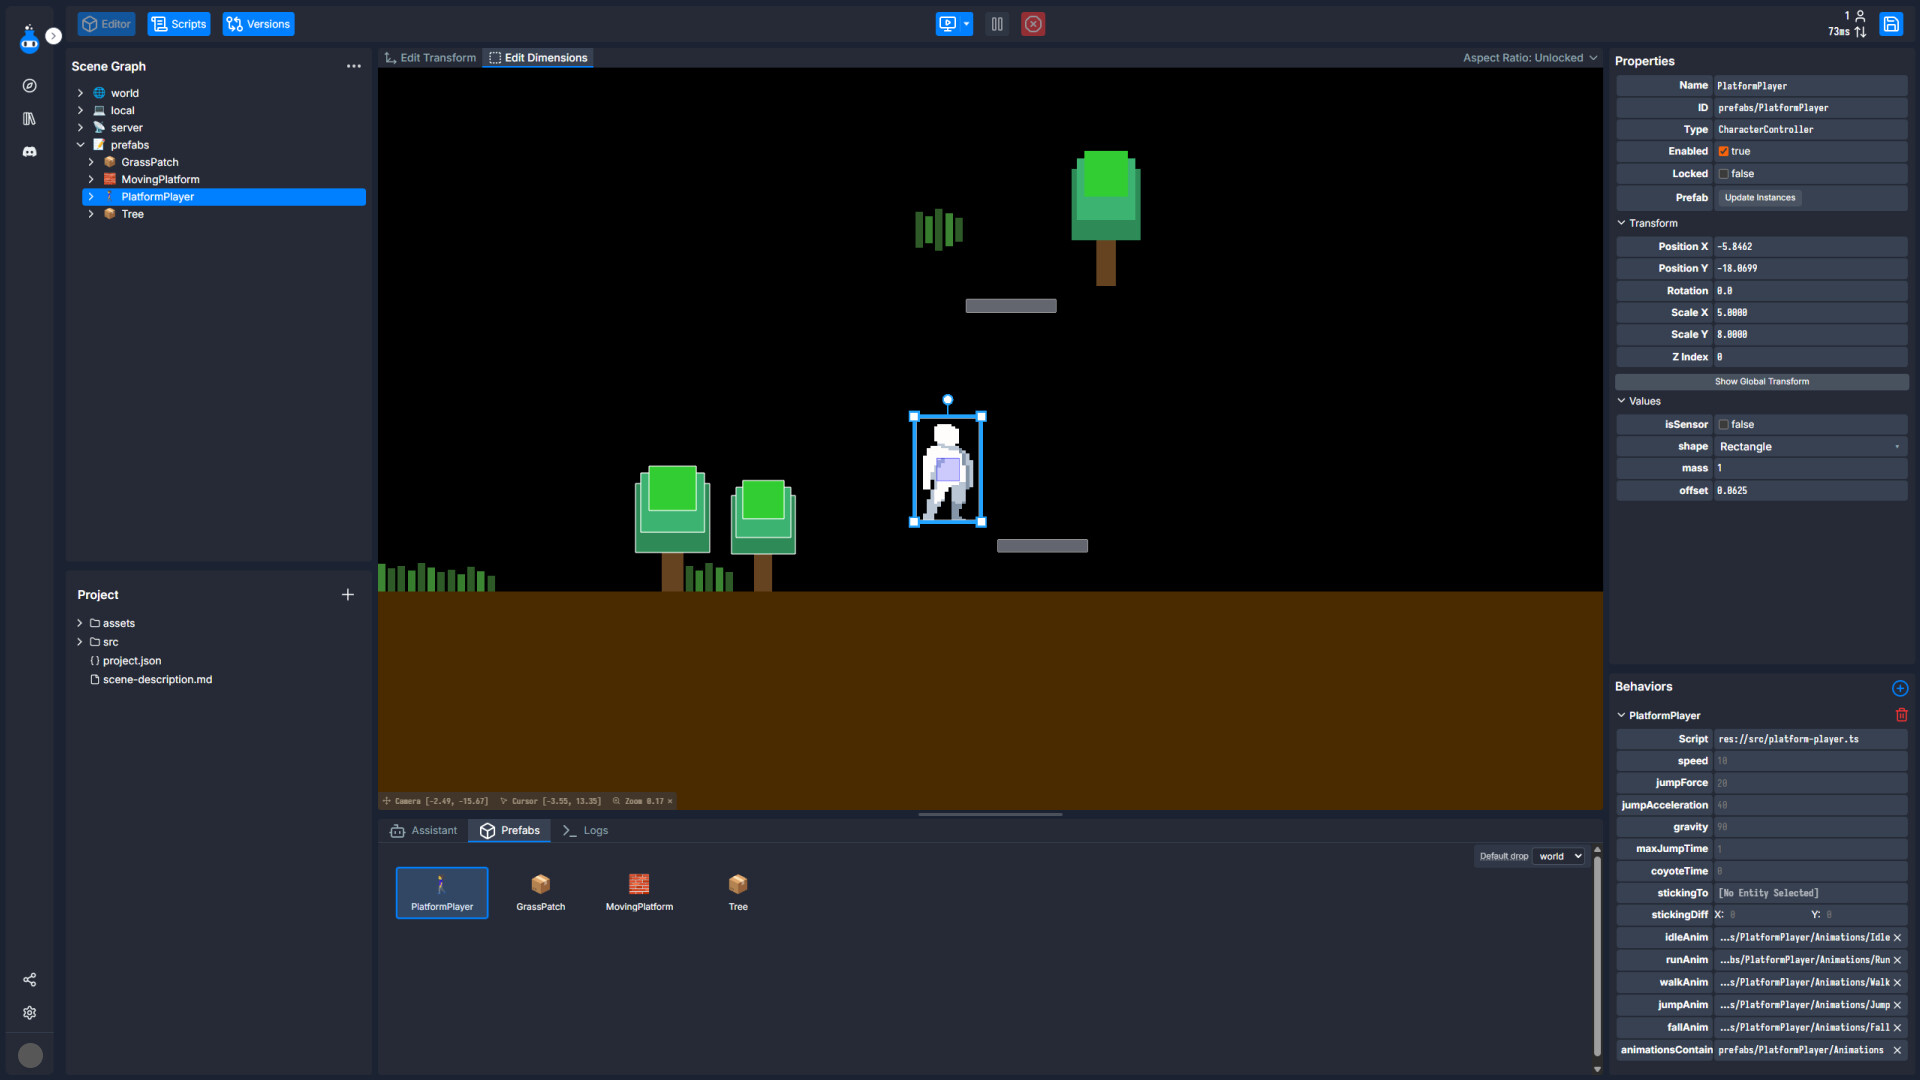Viewport: 1920px width, 1080px height.
Task: Open the Aspect Ratio: Unlocked dropdown
Action: point(1530,57)
